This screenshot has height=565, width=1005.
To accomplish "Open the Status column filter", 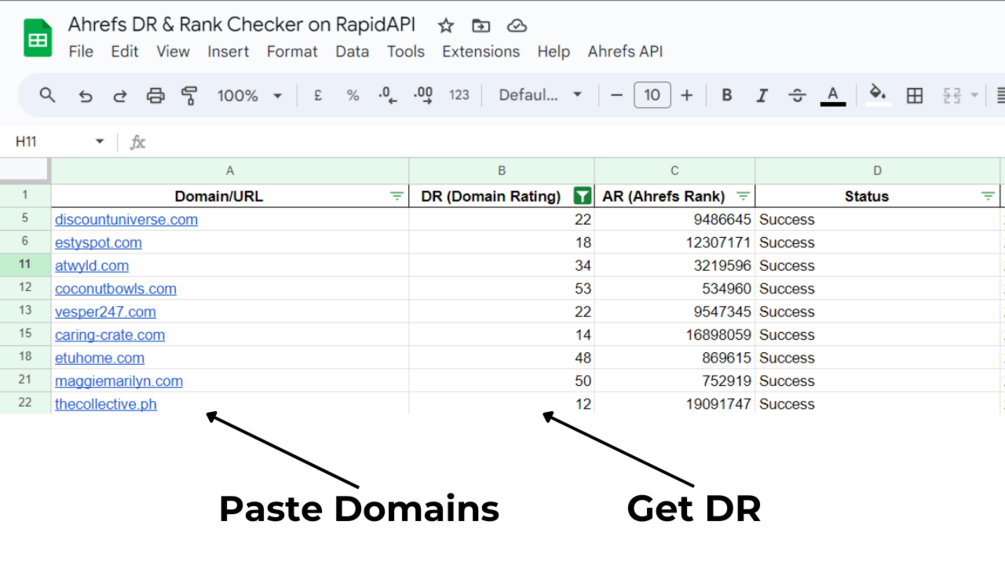I will pyautogui.click(x=988, y=196).
